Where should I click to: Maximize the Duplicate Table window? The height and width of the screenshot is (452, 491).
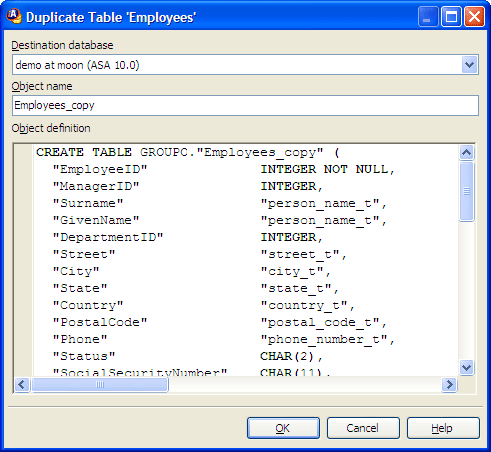coord(451,16)
